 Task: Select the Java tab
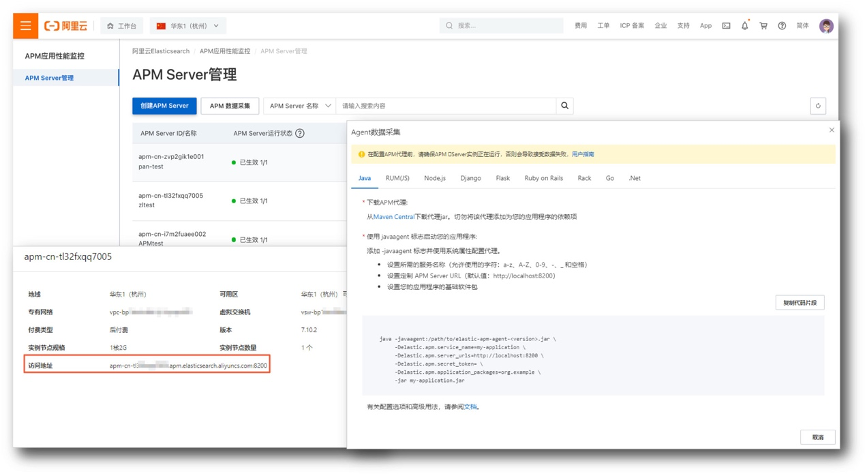[x=365, y=178]
